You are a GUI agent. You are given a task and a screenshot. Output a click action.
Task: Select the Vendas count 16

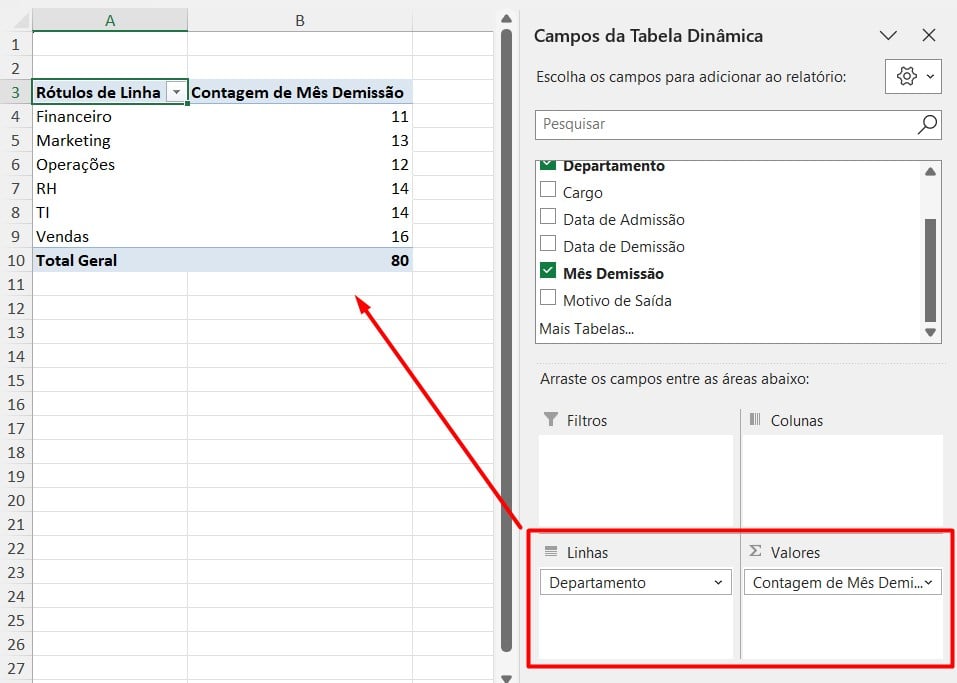pos(300,236)
